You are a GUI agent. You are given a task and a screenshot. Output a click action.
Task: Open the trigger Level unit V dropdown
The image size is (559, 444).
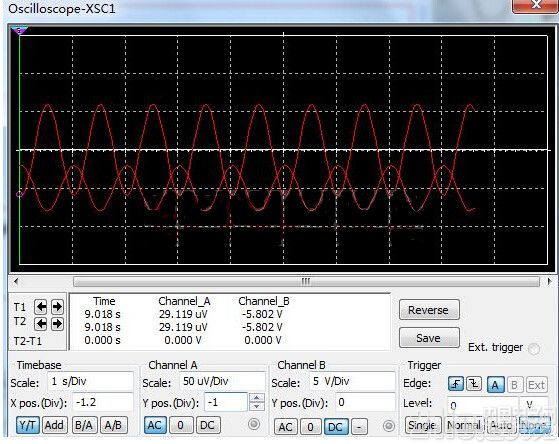533,405
